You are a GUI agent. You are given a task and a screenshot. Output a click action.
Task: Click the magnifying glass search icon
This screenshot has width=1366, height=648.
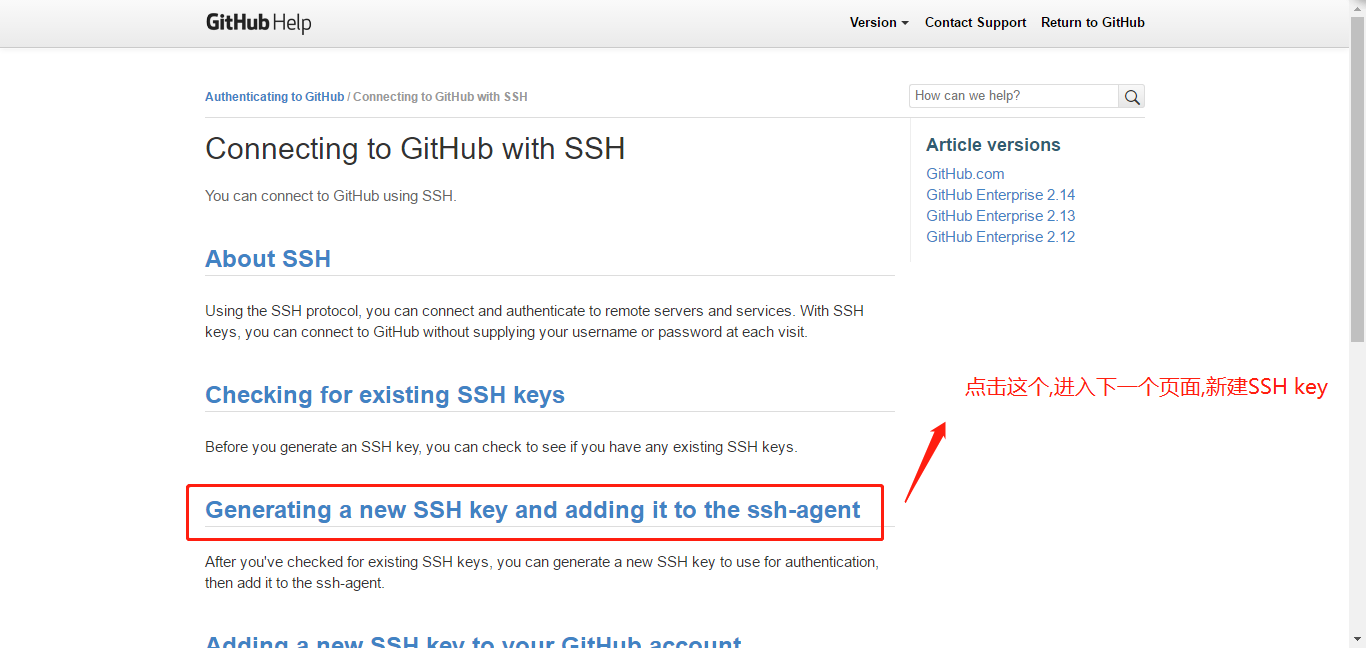(x=1132, y=97)
